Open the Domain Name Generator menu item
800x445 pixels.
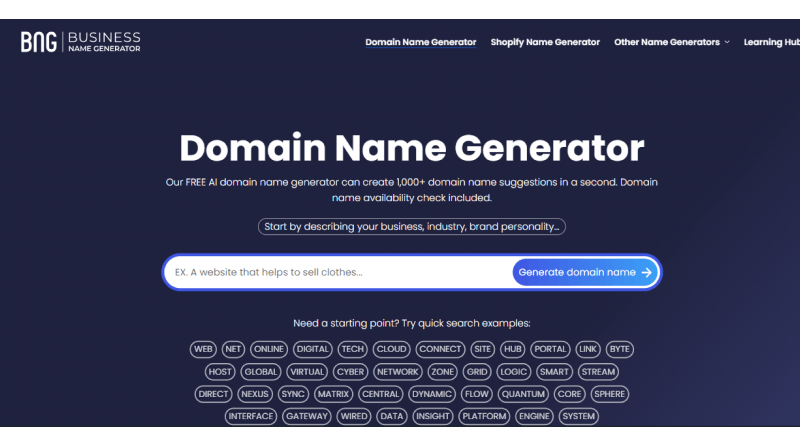point(420,42)
